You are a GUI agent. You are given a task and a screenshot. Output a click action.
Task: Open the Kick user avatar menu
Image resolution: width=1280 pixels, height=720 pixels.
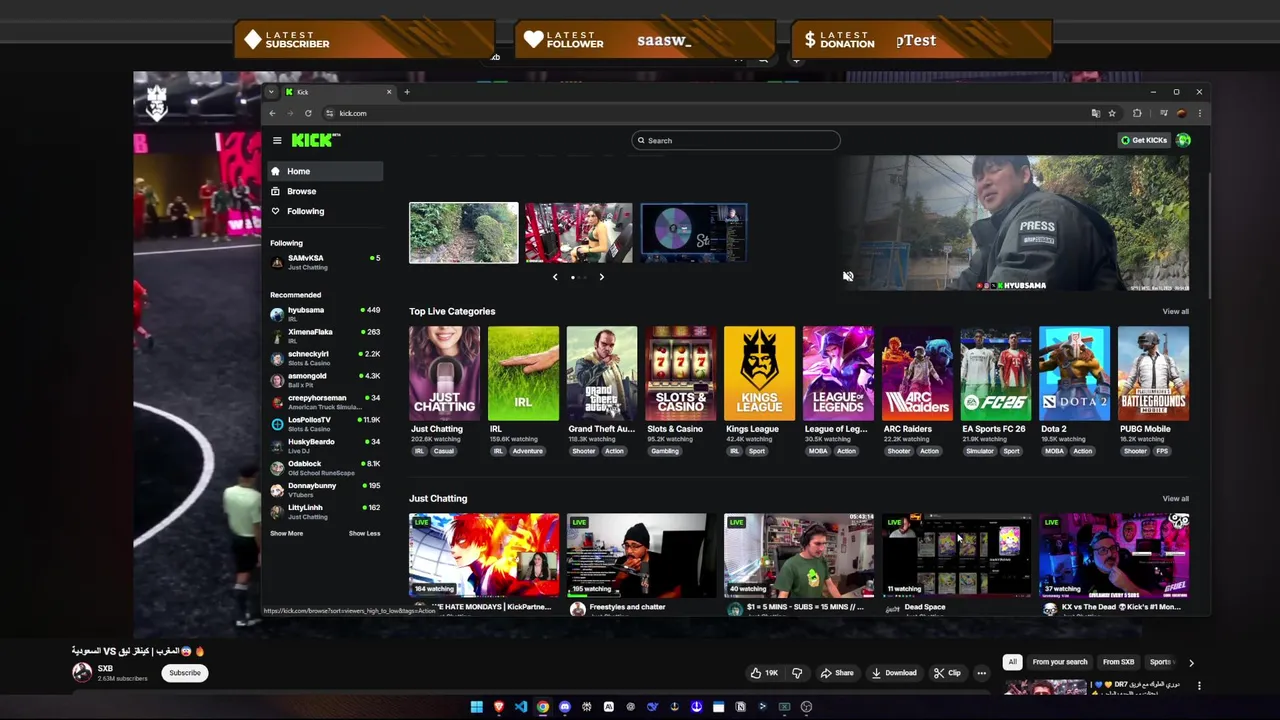coord(1184,141)
